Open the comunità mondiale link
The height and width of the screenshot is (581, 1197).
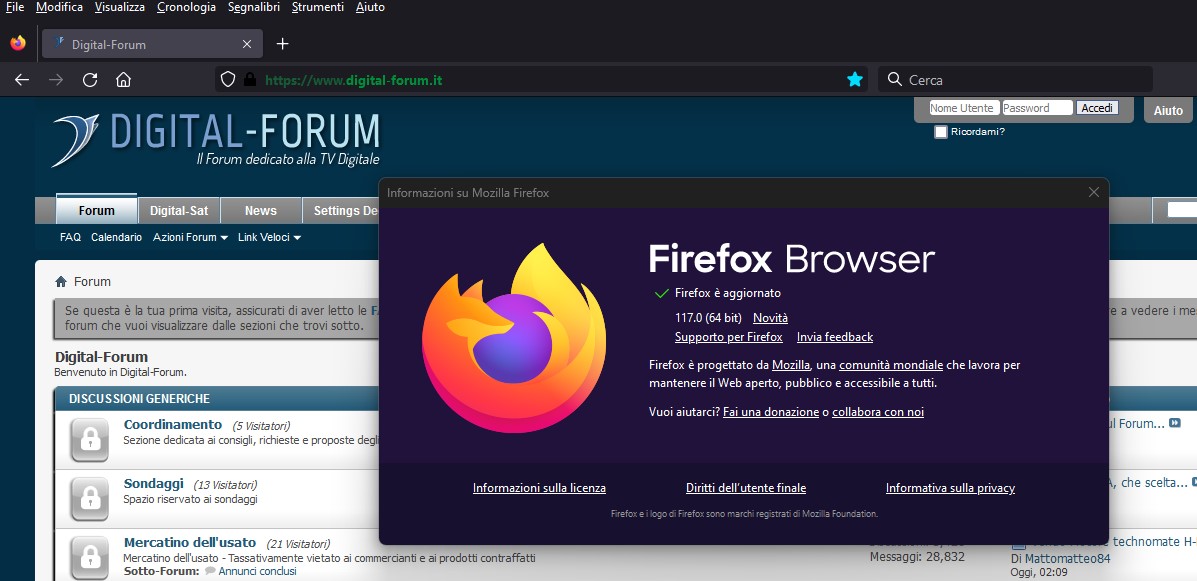[x=891, y=365]
